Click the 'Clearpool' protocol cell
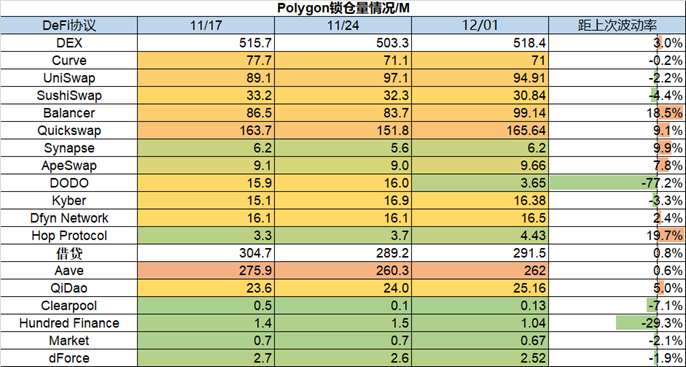The width and height of the screenshot is (686, 367). [x=69, y=305]
